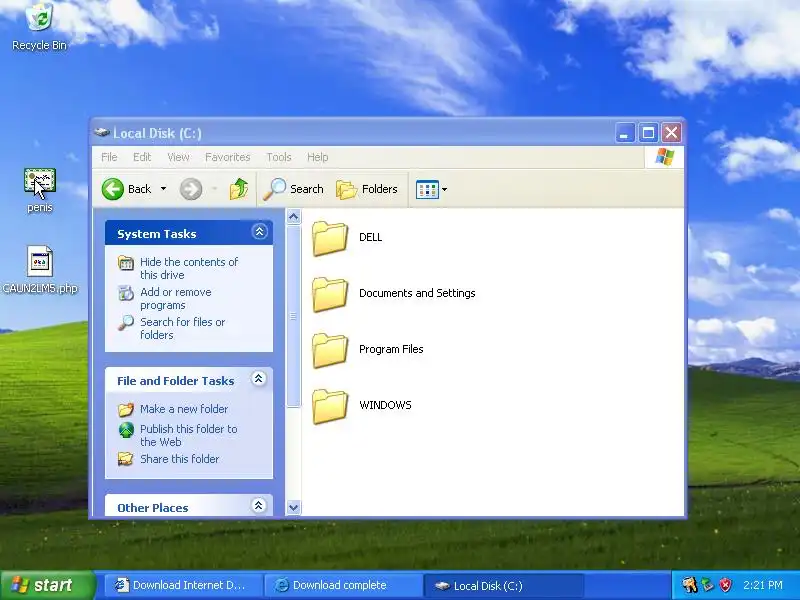Click Local Disk (C:) taskbar button
Screen dimensions: 800x600
[503, 585]
